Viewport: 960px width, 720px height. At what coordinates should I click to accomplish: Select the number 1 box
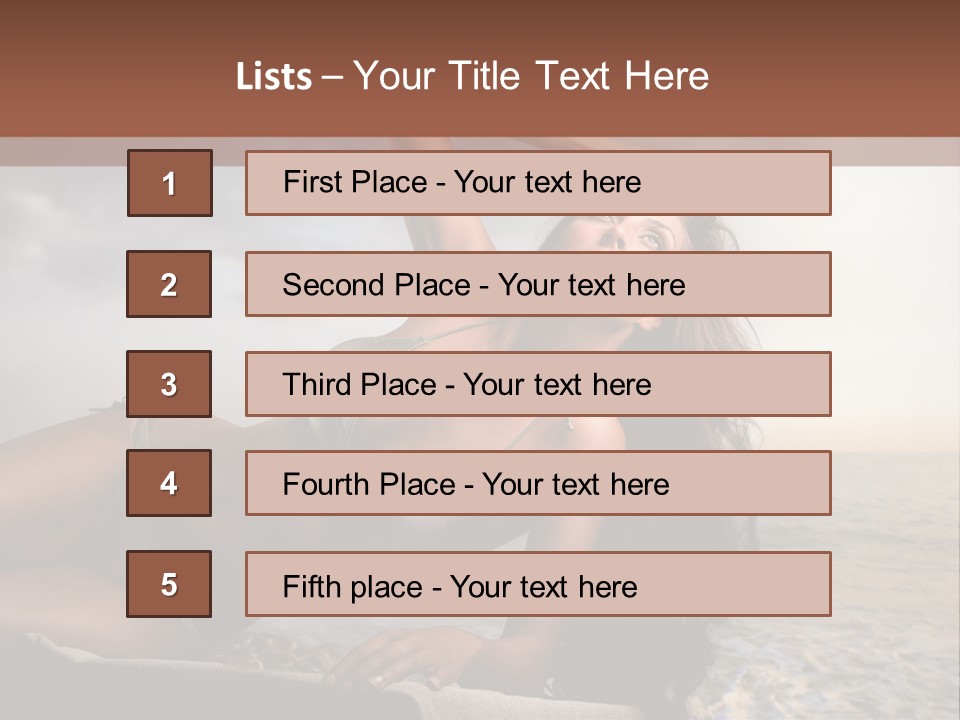pos(169,183)
